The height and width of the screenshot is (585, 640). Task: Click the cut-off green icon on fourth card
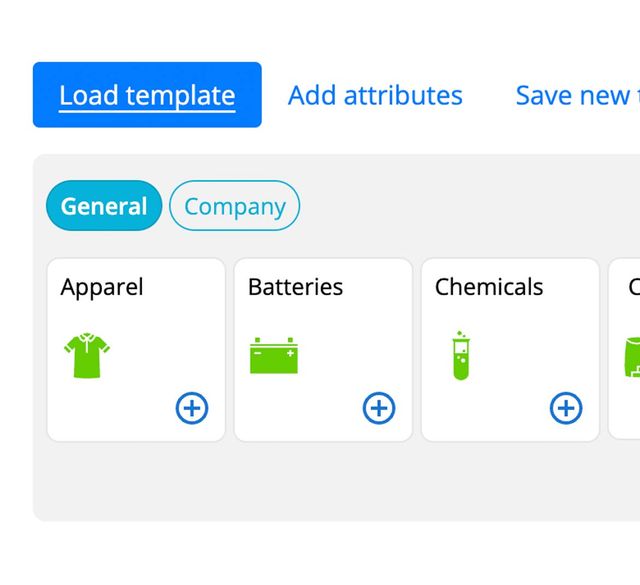(x=633, y=356)
